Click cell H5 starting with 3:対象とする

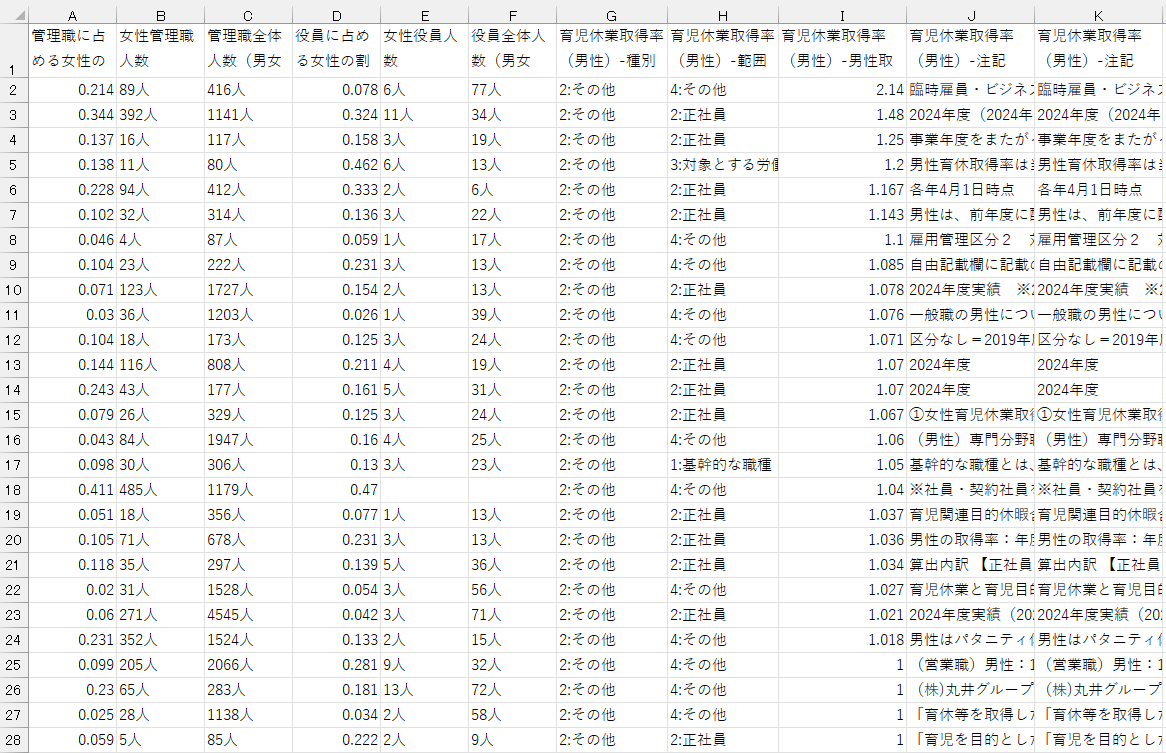(x=723, y=165)
